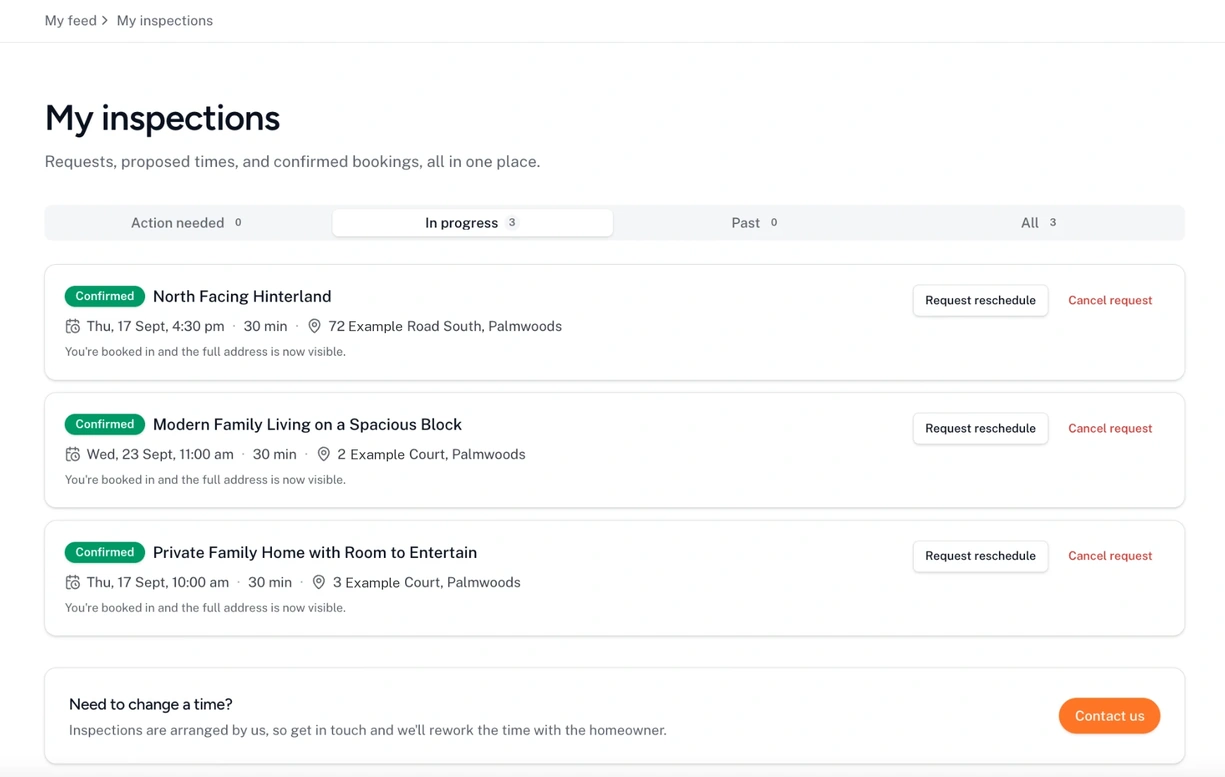Open Private Family Home with Room to Entertain title
The height and width of the screenshot is (777, 1225).
[315, 552]
